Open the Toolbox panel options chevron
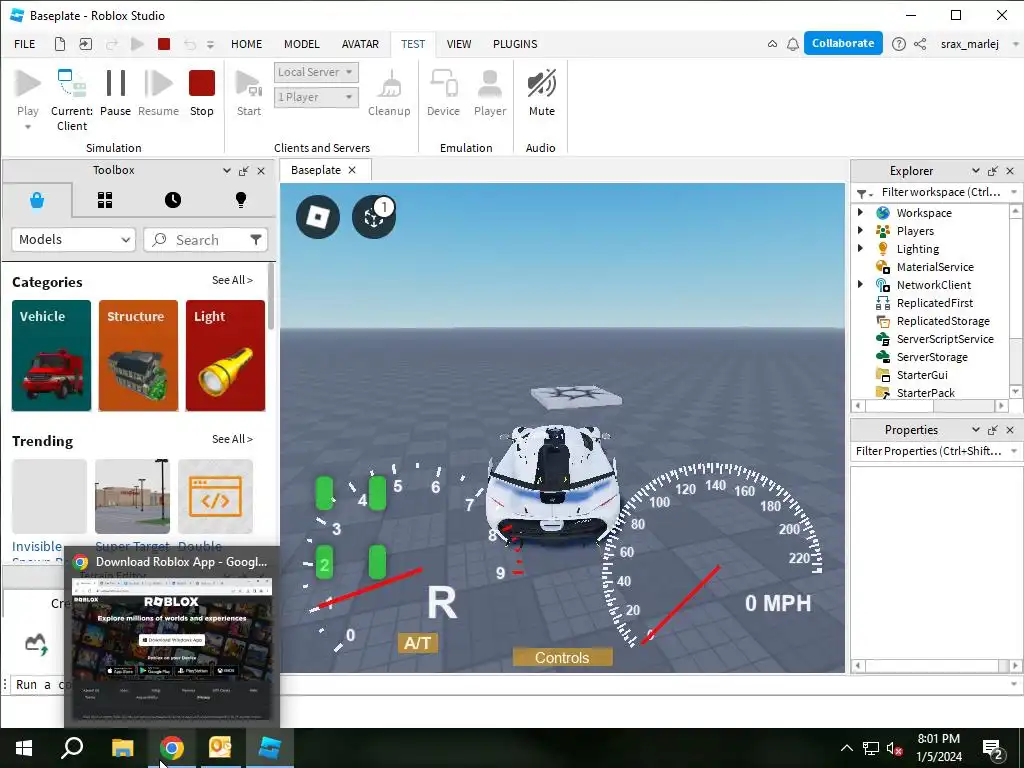 click(227, 170)
